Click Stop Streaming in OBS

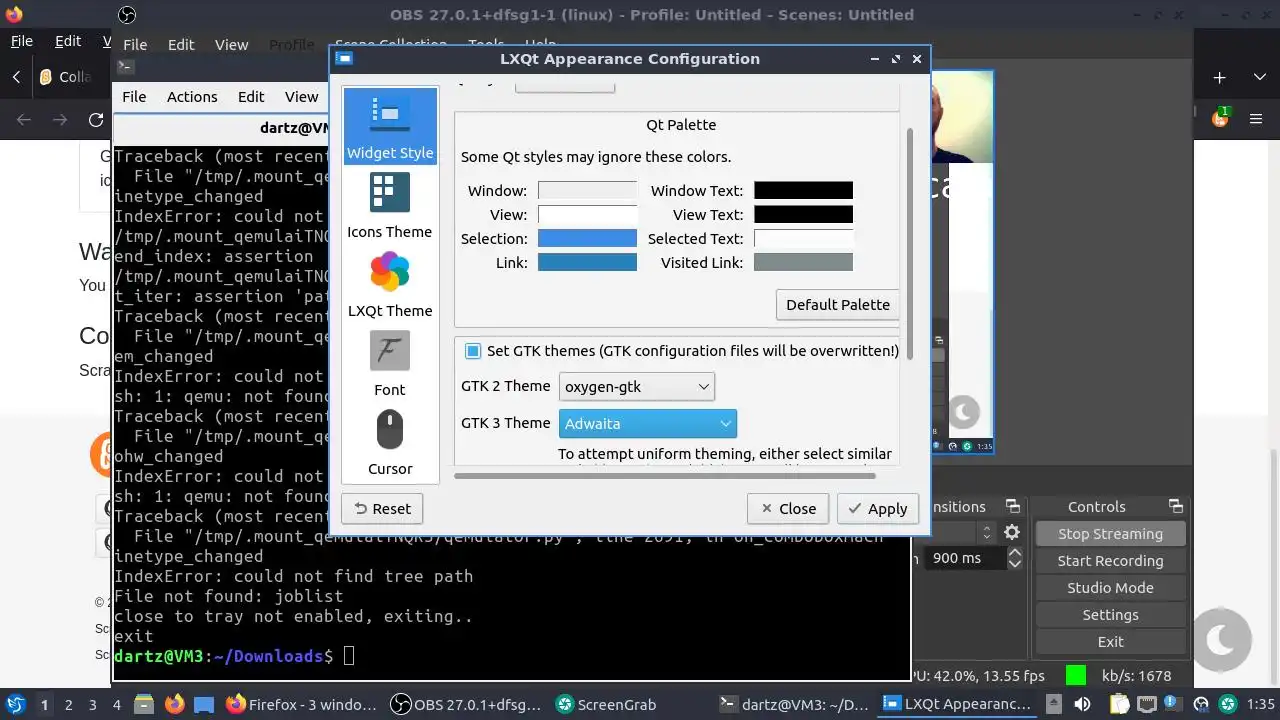tap(1110, 534)
